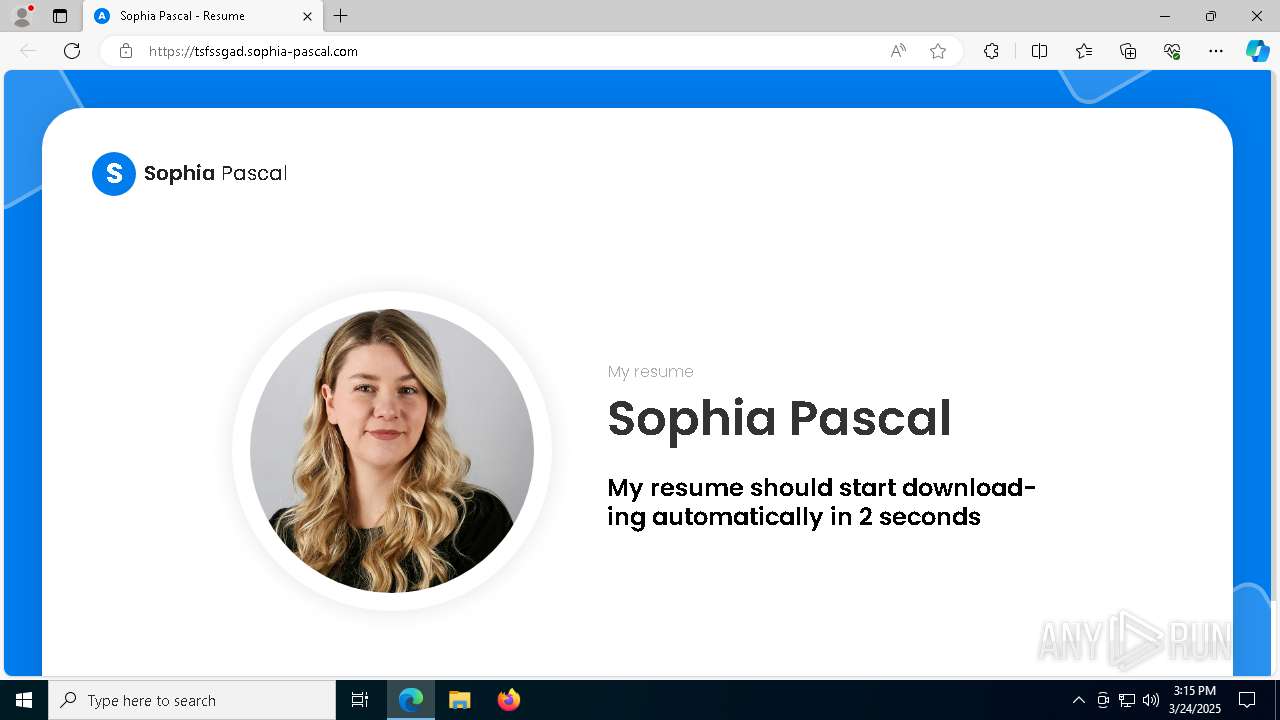Viewport: 1280px width, 720px height.
Task: Launch Firefox from taskbar
Action: tap(508, 700)
